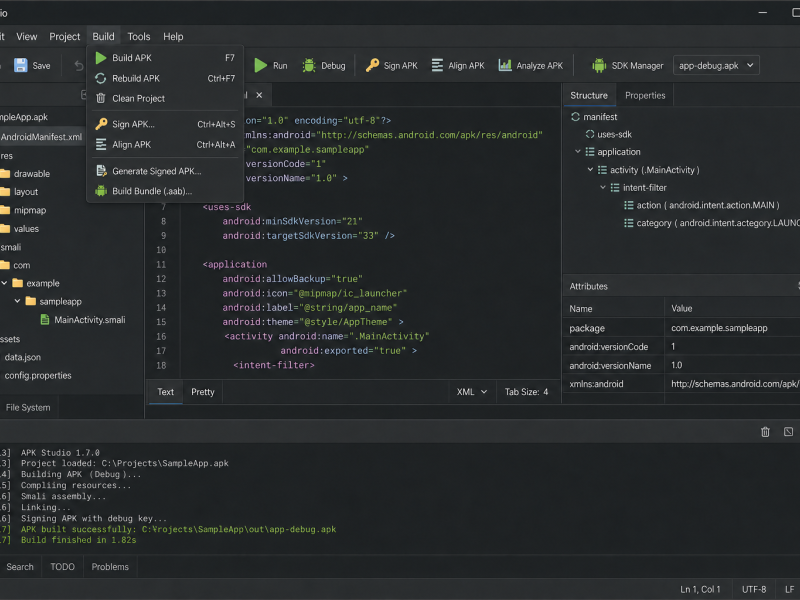
Task: Select data.json in file tree
Action: click(x=22, y=357)
